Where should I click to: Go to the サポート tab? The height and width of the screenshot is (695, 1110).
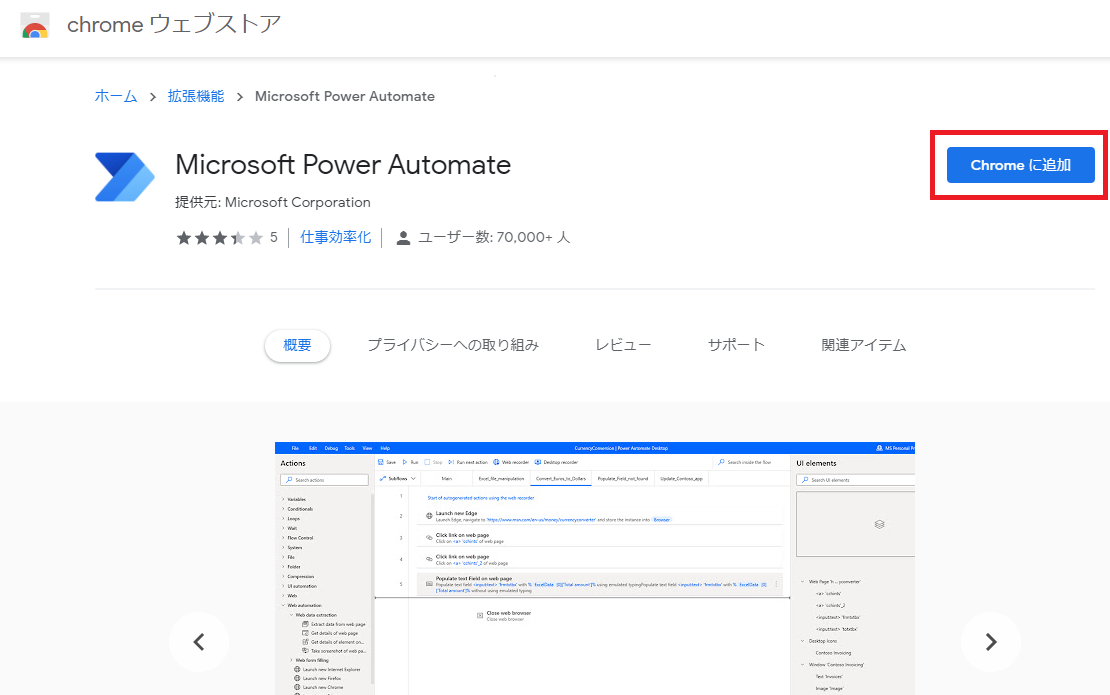[736, 345]
